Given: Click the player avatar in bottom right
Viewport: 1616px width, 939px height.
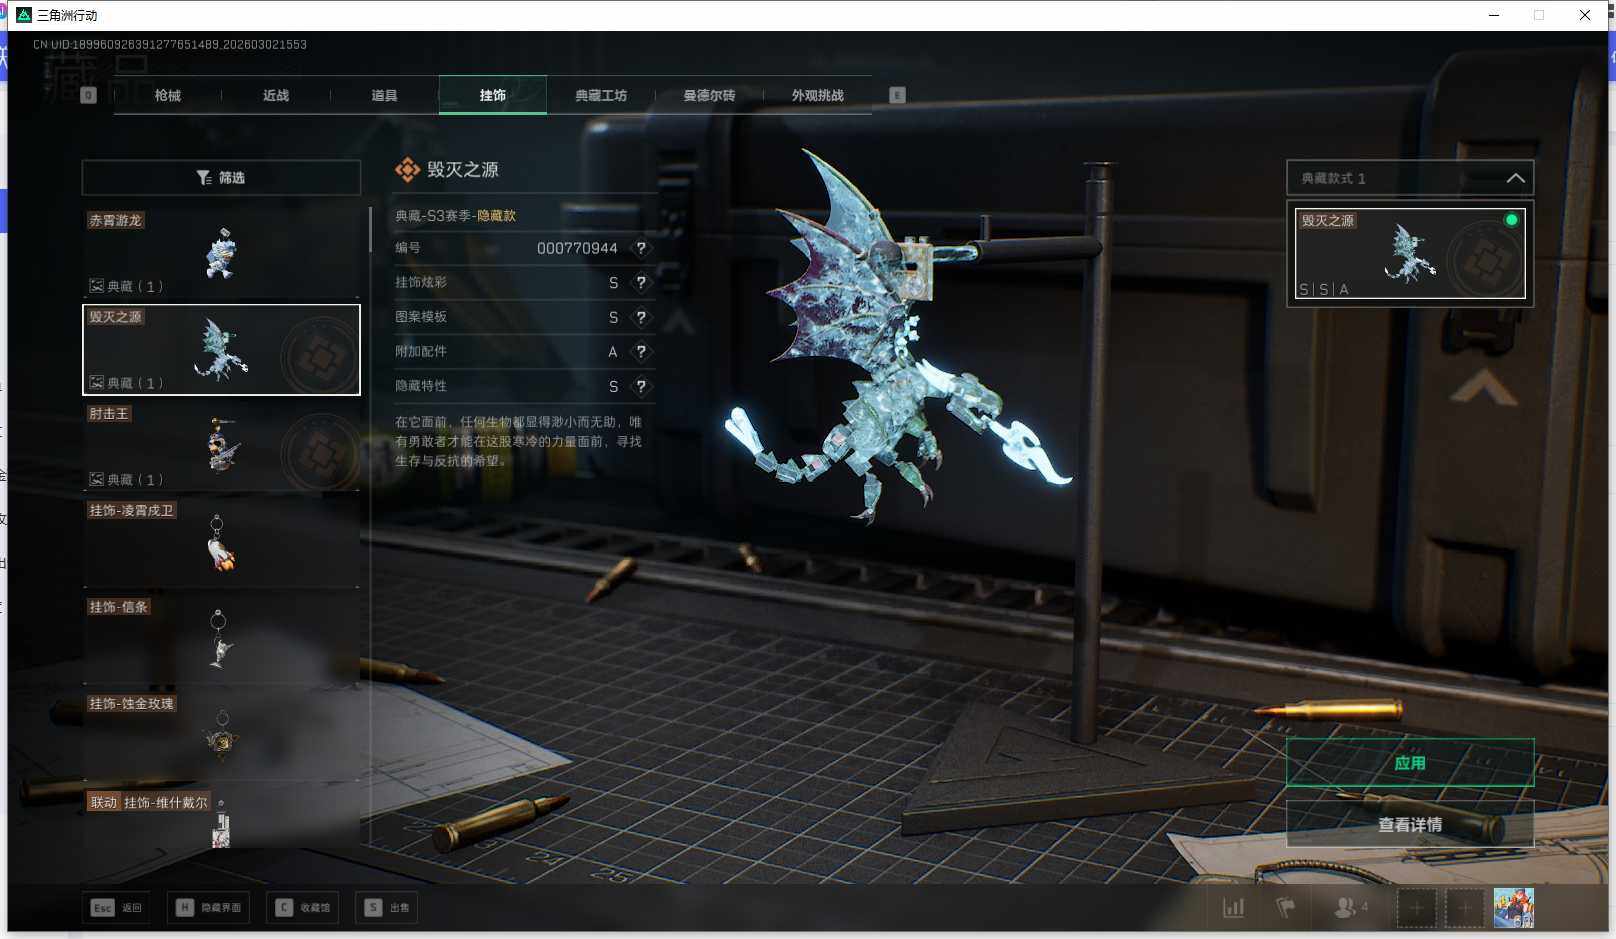Looking at the screenshot, I should click(x=1513, y=908).
